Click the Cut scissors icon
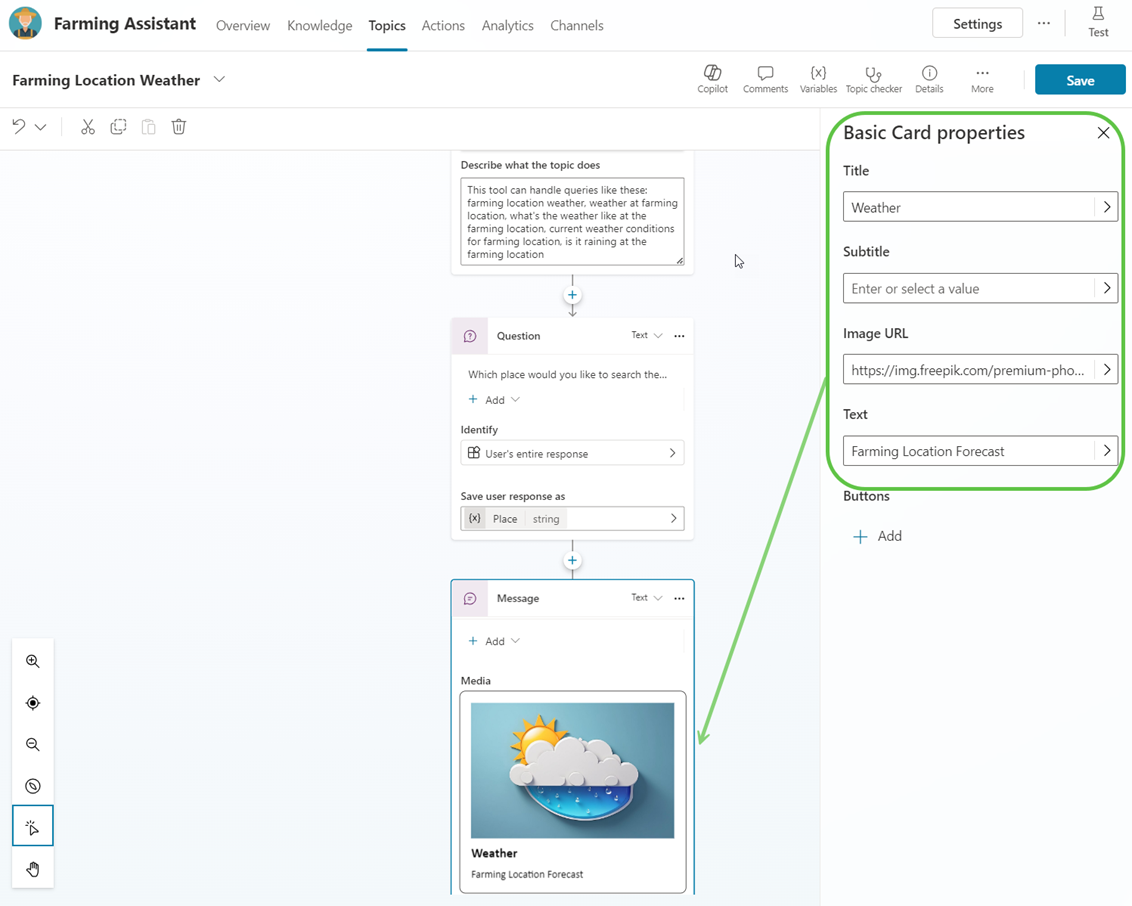 (88, 127)
